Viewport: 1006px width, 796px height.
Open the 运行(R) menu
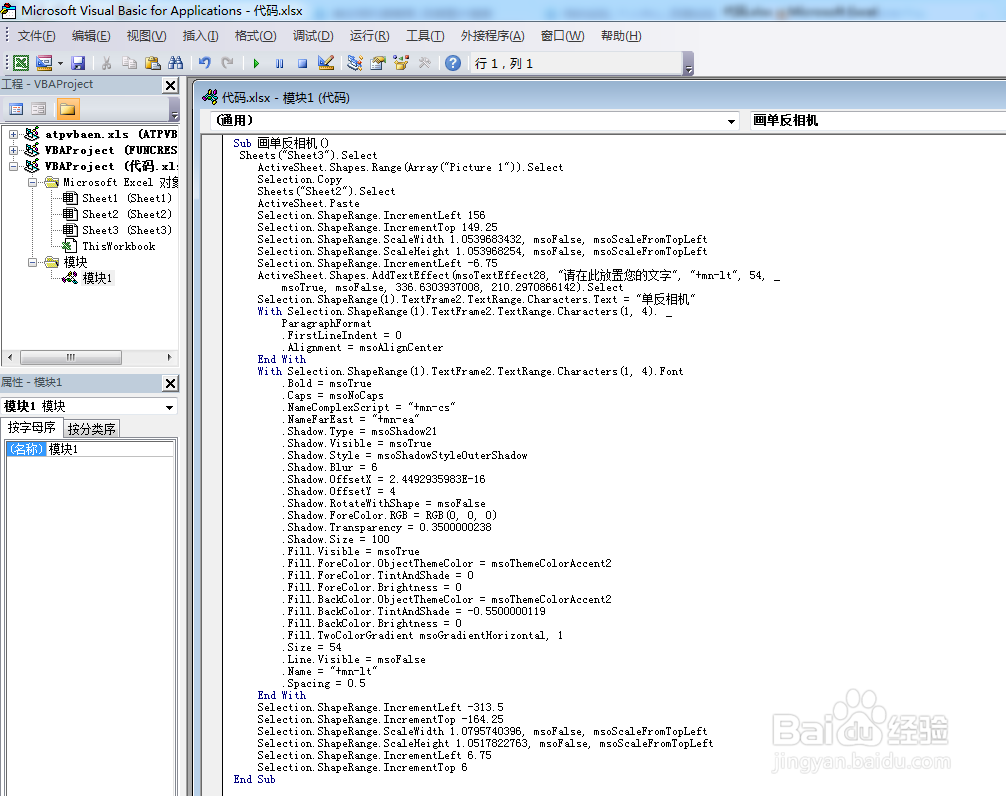(x=370, y=36)
